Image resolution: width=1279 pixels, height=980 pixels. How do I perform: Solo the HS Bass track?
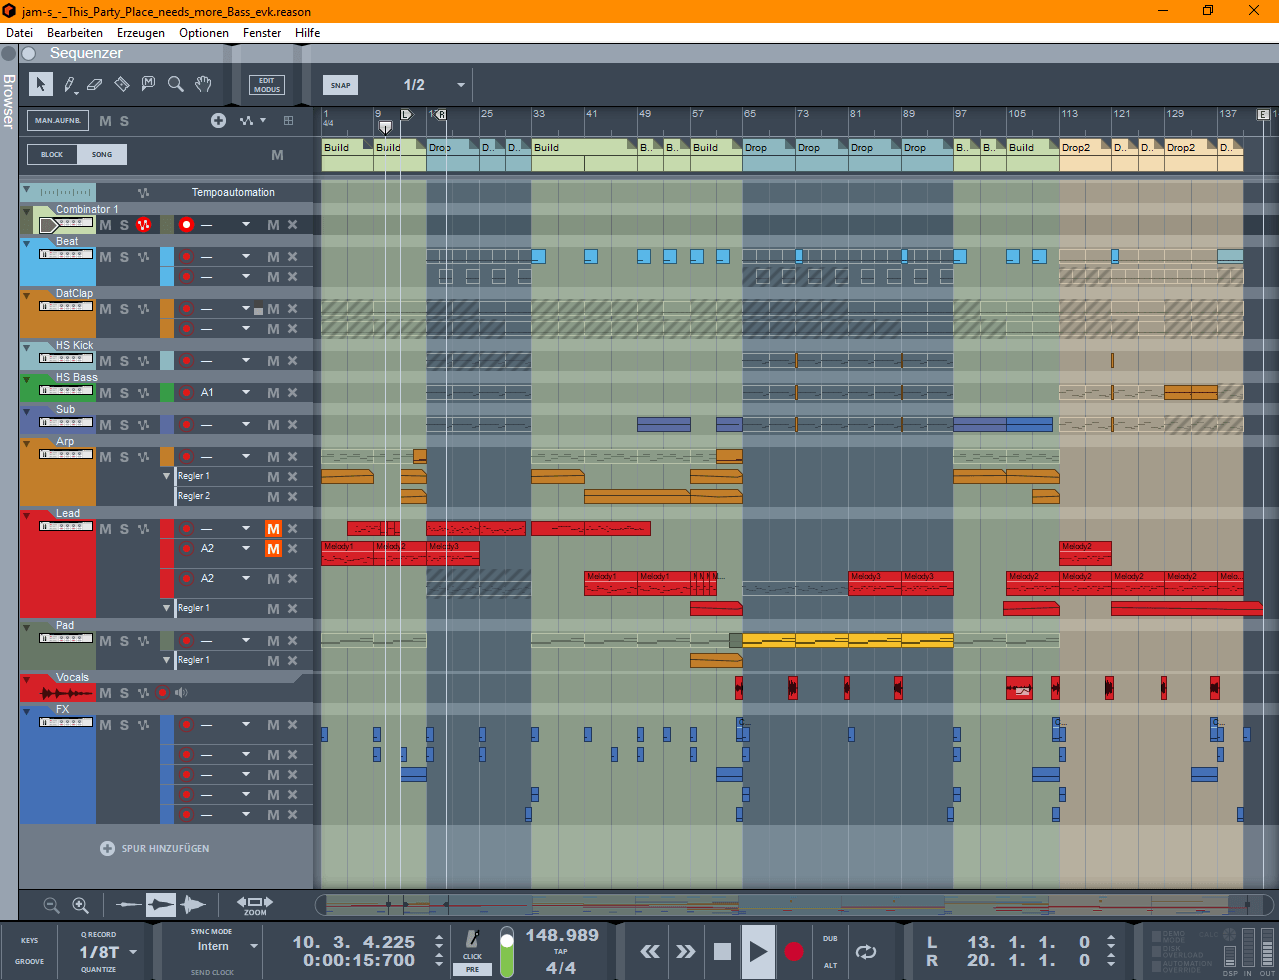(x=124, y=393)
